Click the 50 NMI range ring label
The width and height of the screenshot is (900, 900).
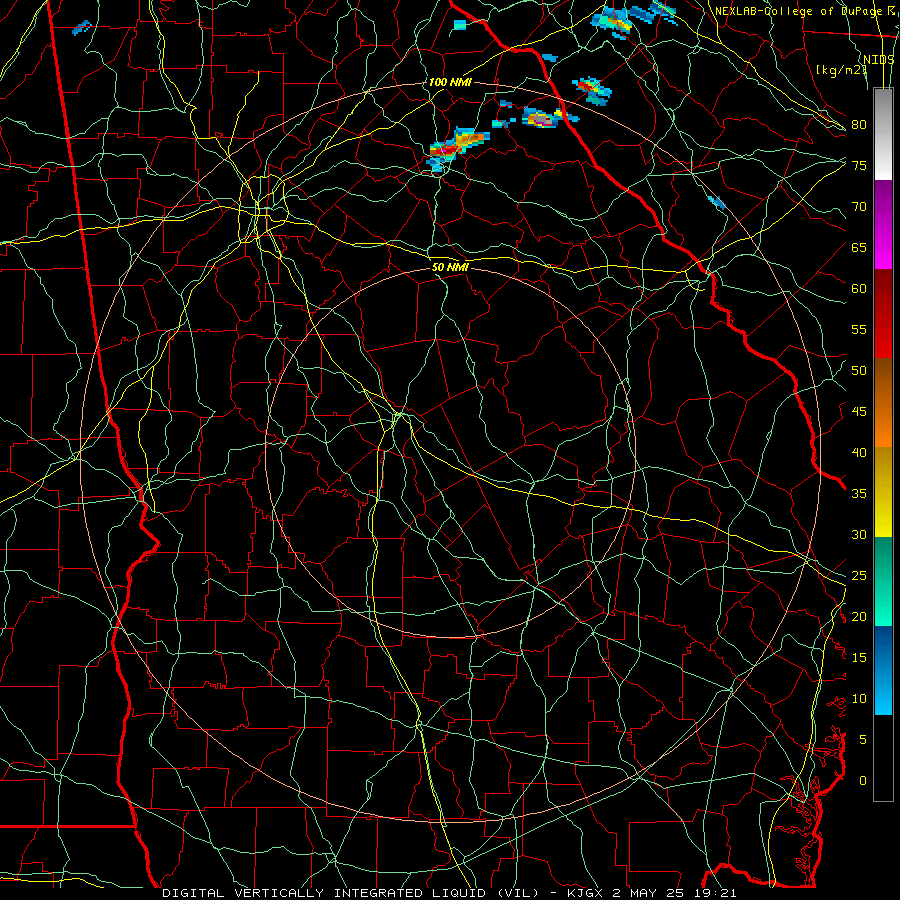pos(450,267)
